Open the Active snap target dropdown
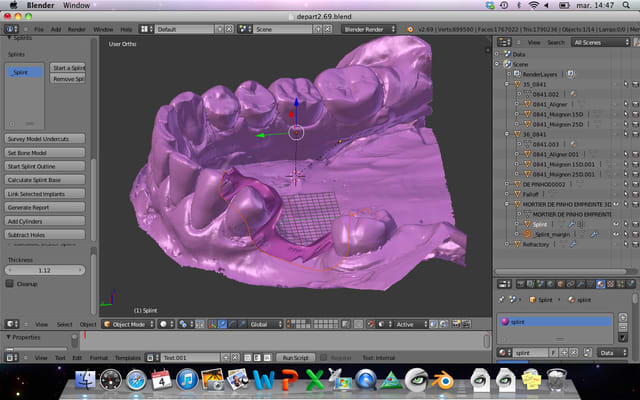Viewport: 640px width, 400px height. [x=411, y=324]
